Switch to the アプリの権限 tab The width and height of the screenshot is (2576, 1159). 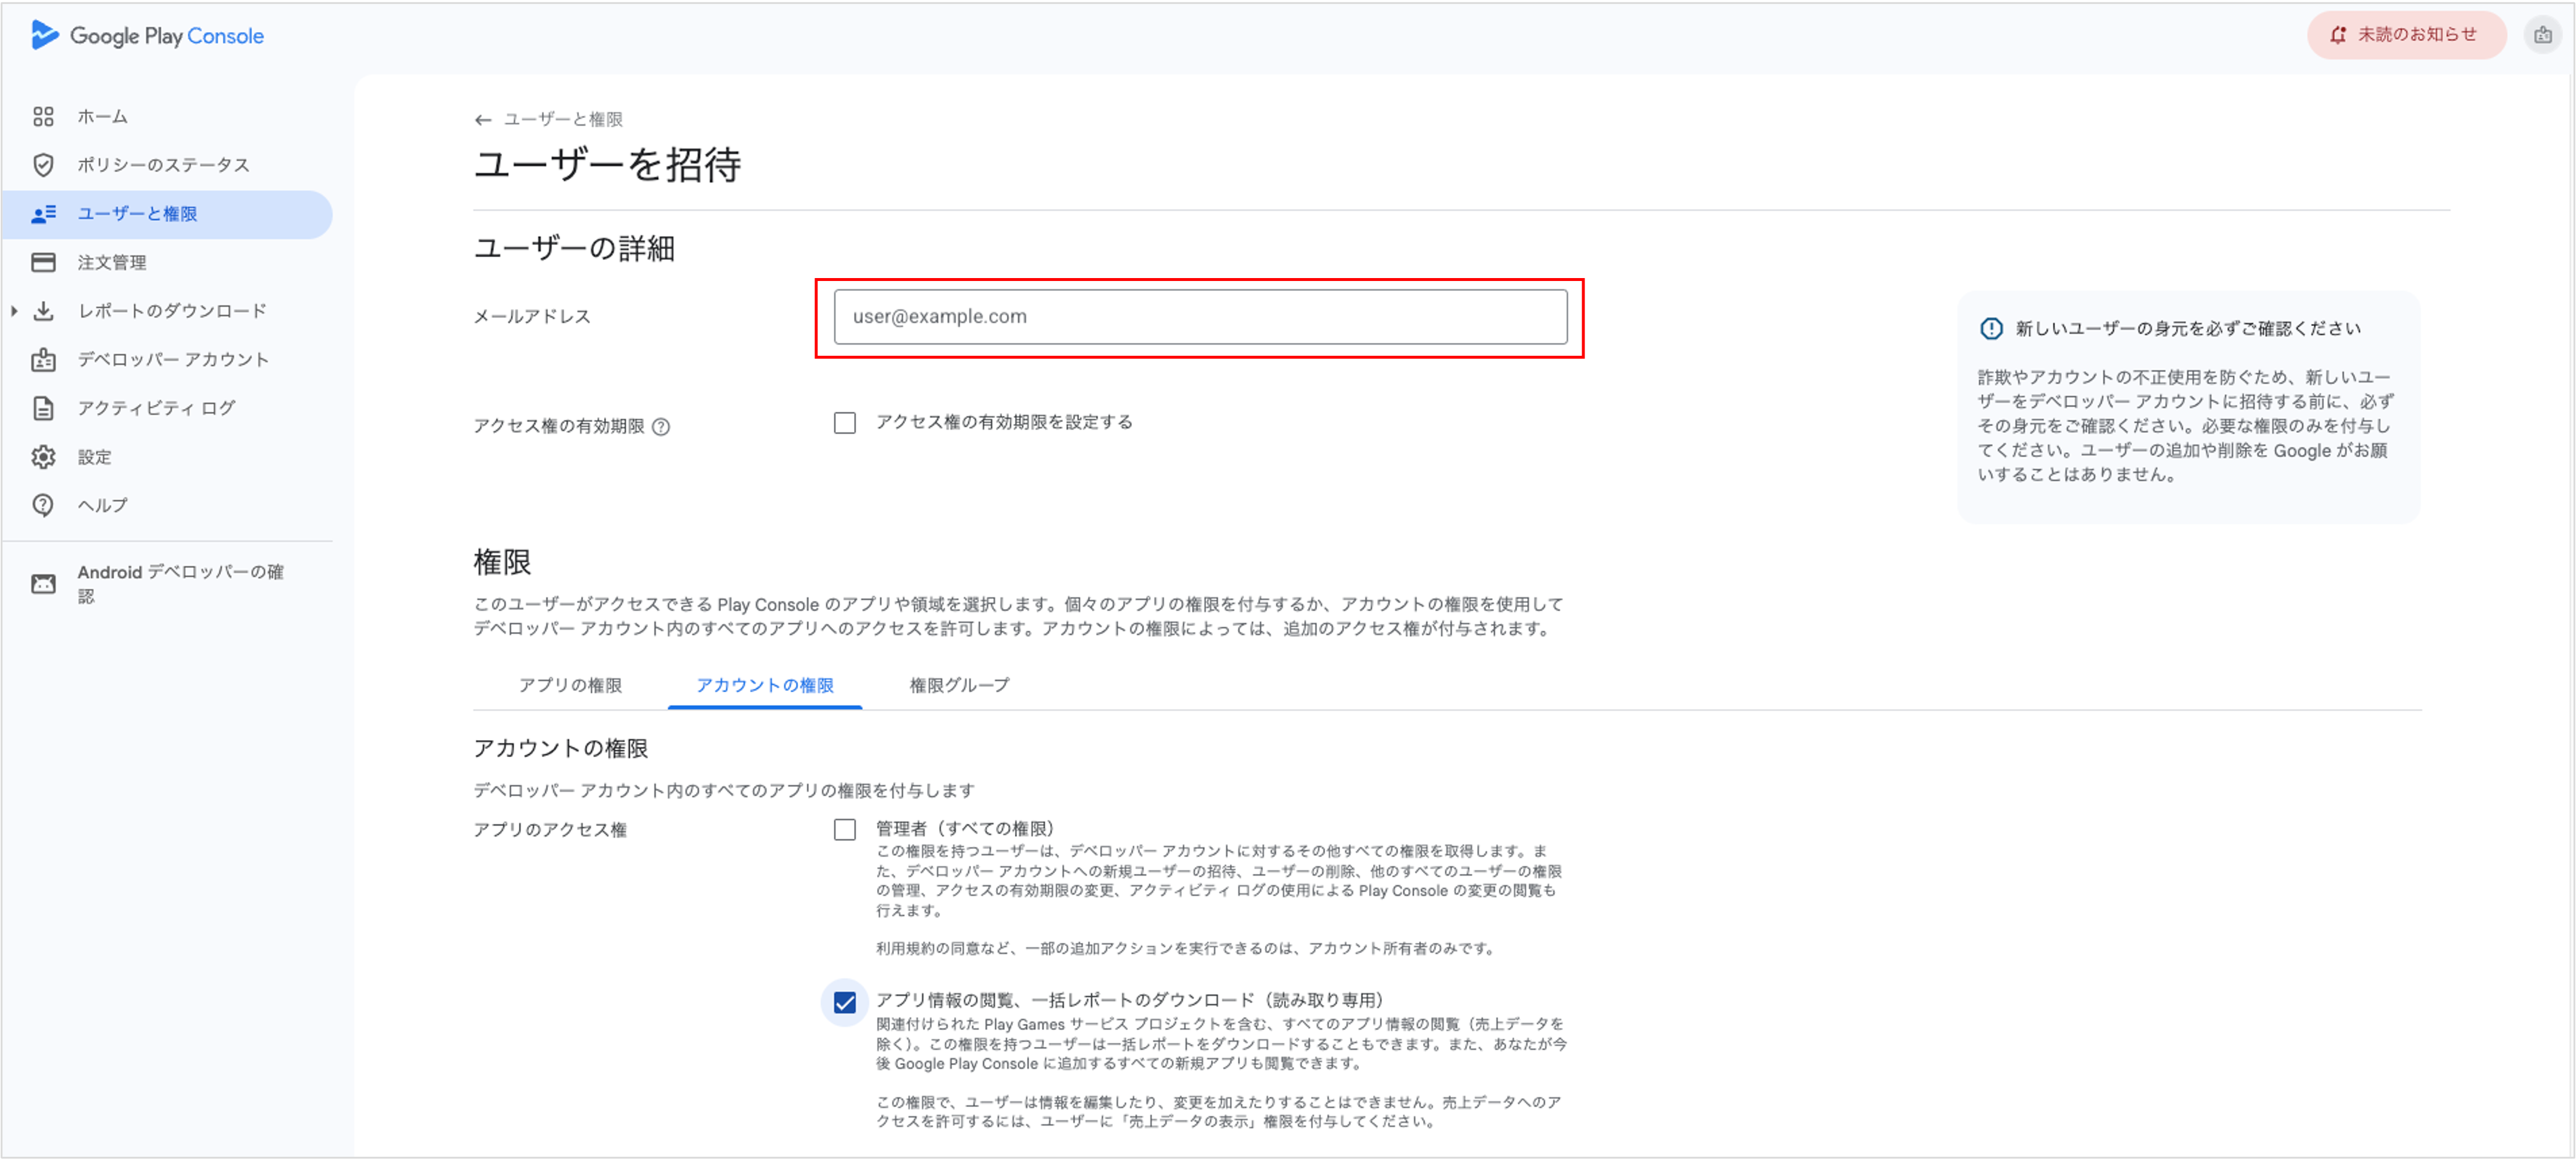[x=570, y=686]
